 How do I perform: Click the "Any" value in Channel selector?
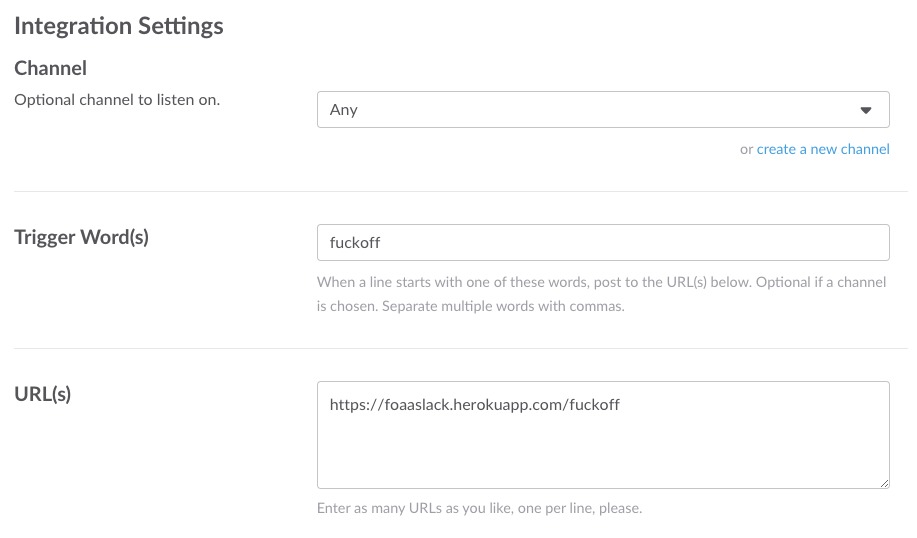click(344, 110)
